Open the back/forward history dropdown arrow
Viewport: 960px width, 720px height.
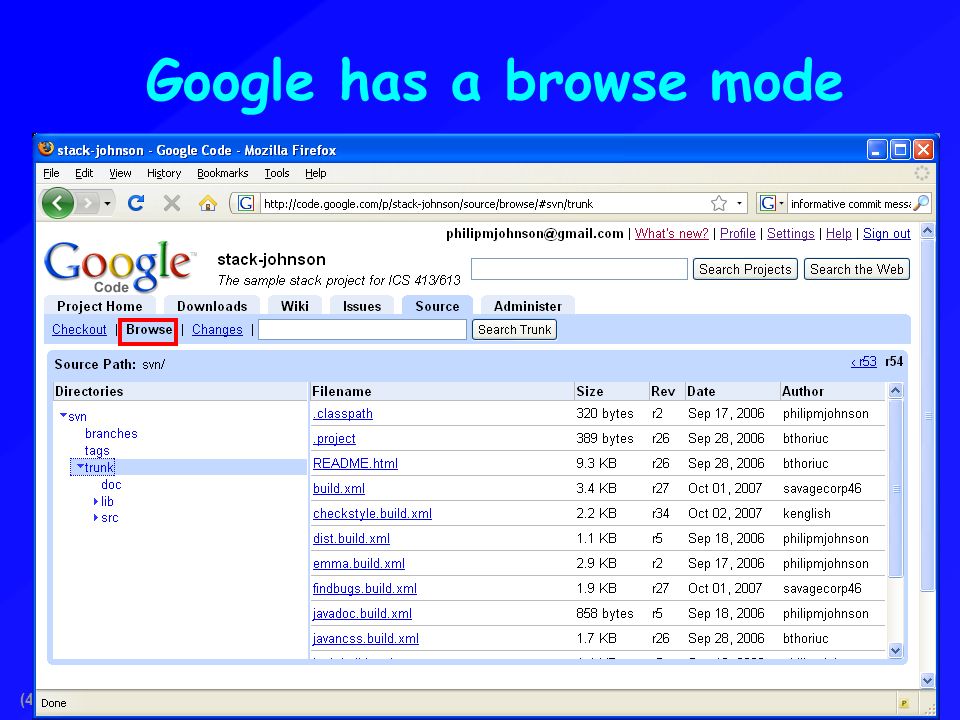pos(107,203)
